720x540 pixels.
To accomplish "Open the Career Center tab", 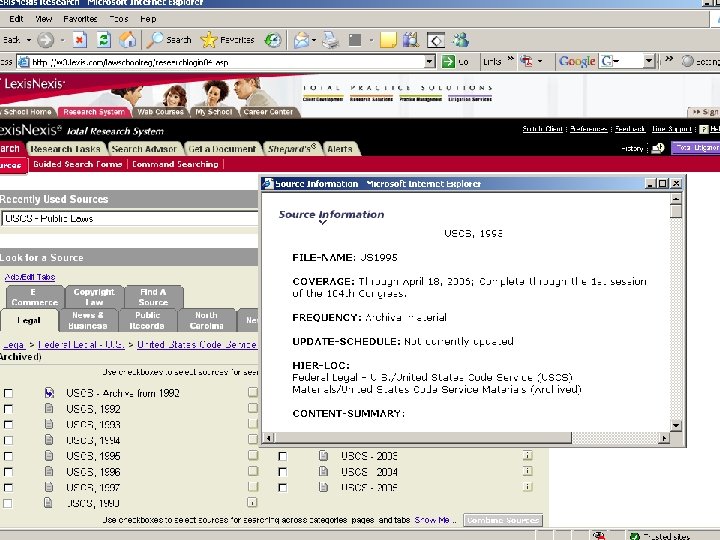I will pos(268,112).
